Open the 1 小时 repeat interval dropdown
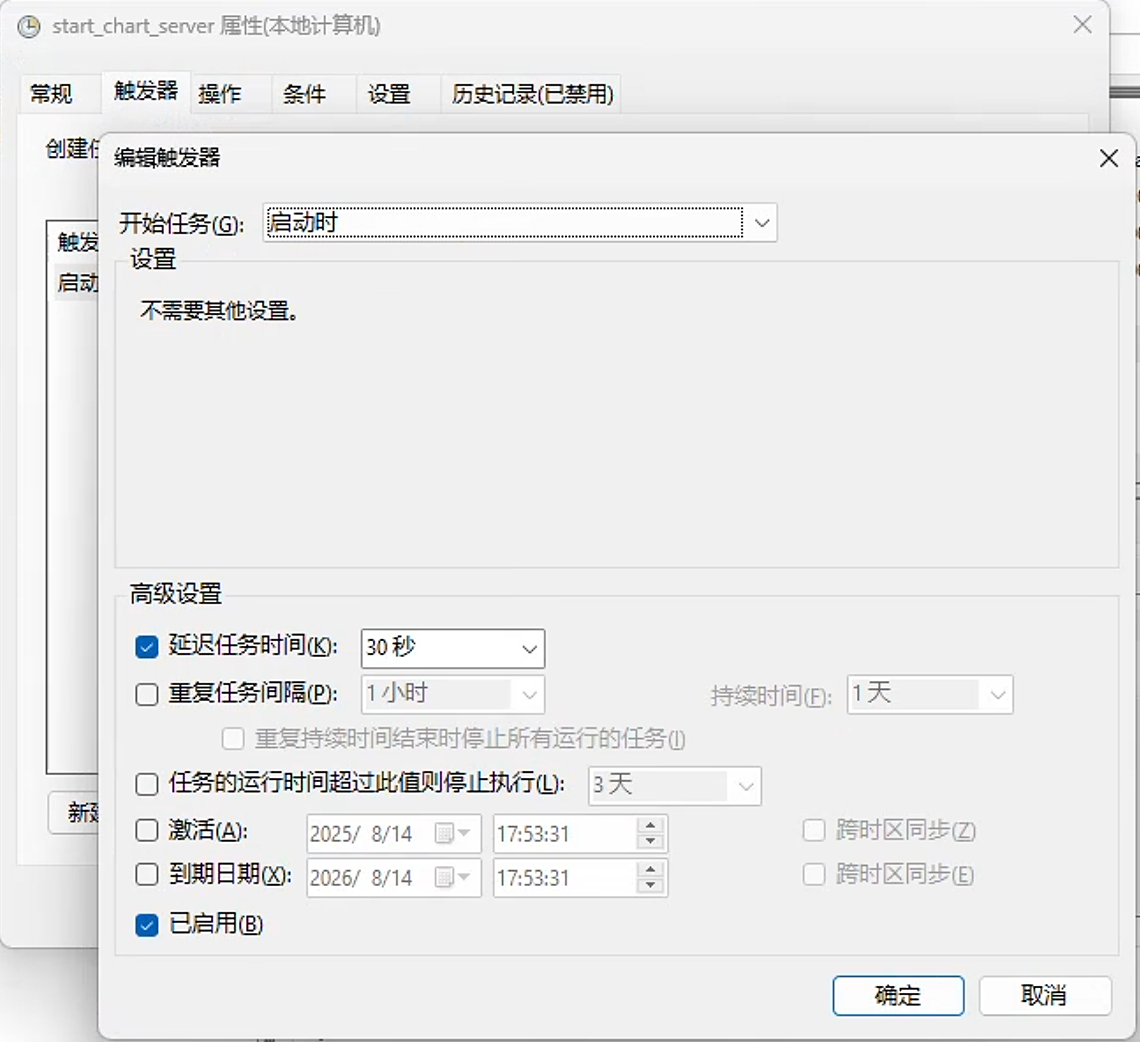The image size is (1140, 1042). pos(452,694)
